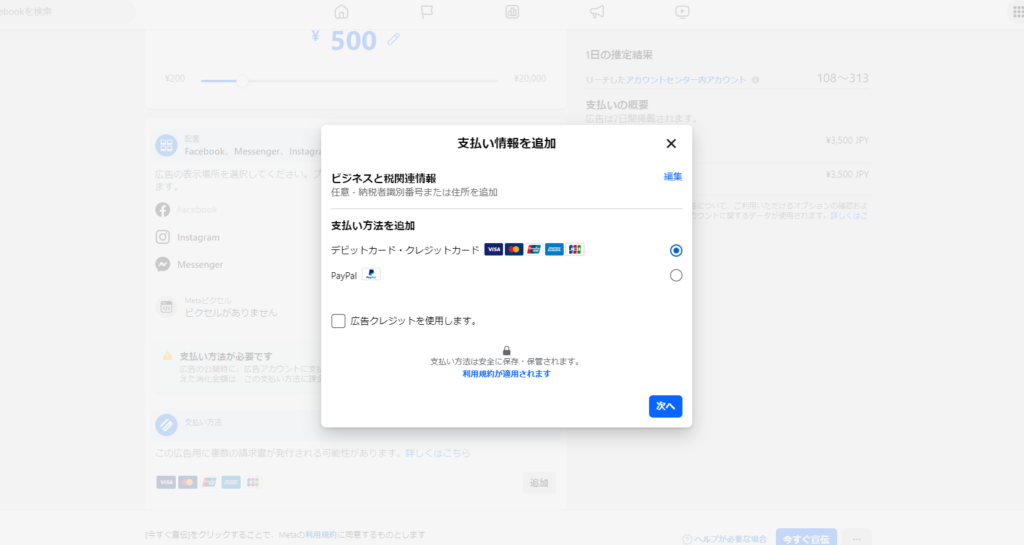Screen dimensions: 1024x545
Task: Open the three-dot more options button
Action: 856,538
